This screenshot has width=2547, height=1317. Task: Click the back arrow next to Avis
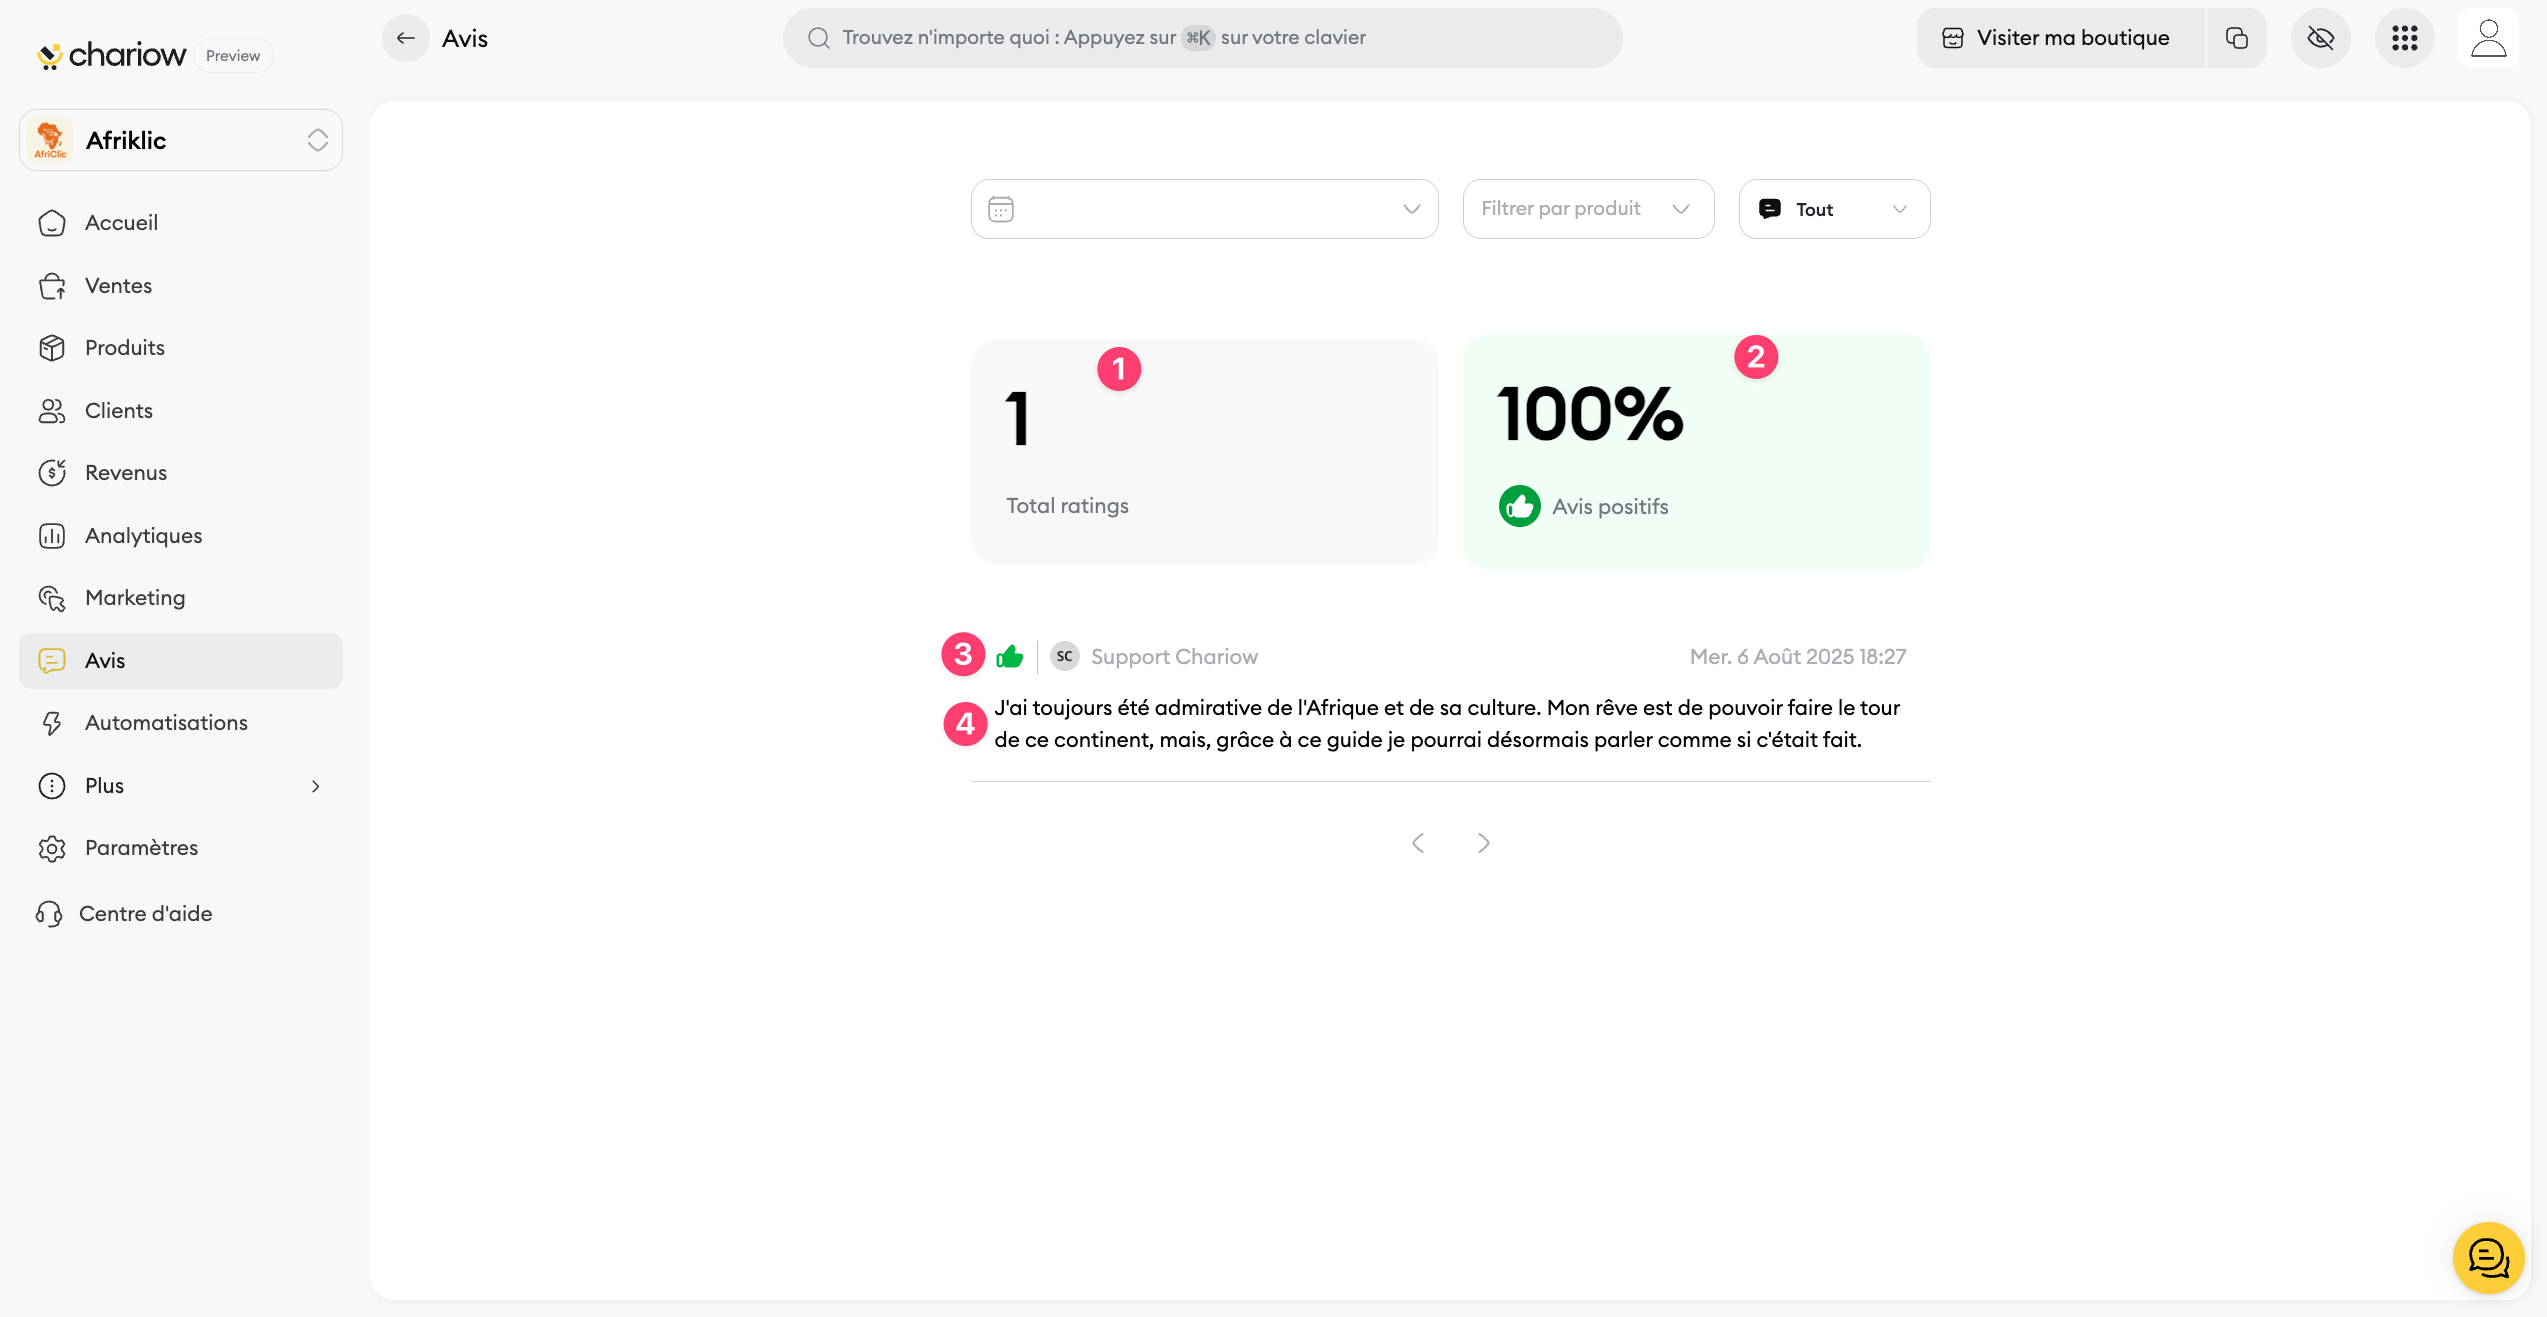405,38
